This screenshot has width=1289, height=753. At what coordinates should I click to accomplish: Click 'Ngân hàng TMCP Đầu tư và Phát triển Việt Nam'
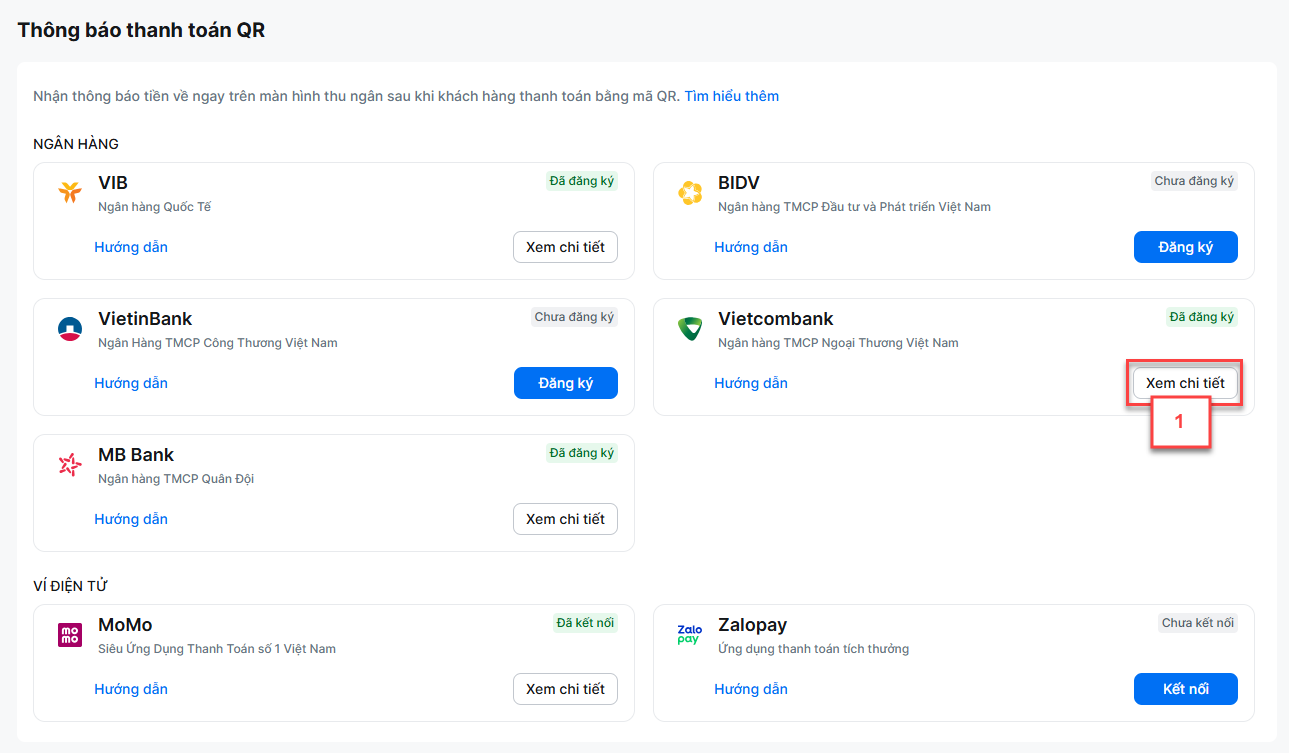pos(854,207)
